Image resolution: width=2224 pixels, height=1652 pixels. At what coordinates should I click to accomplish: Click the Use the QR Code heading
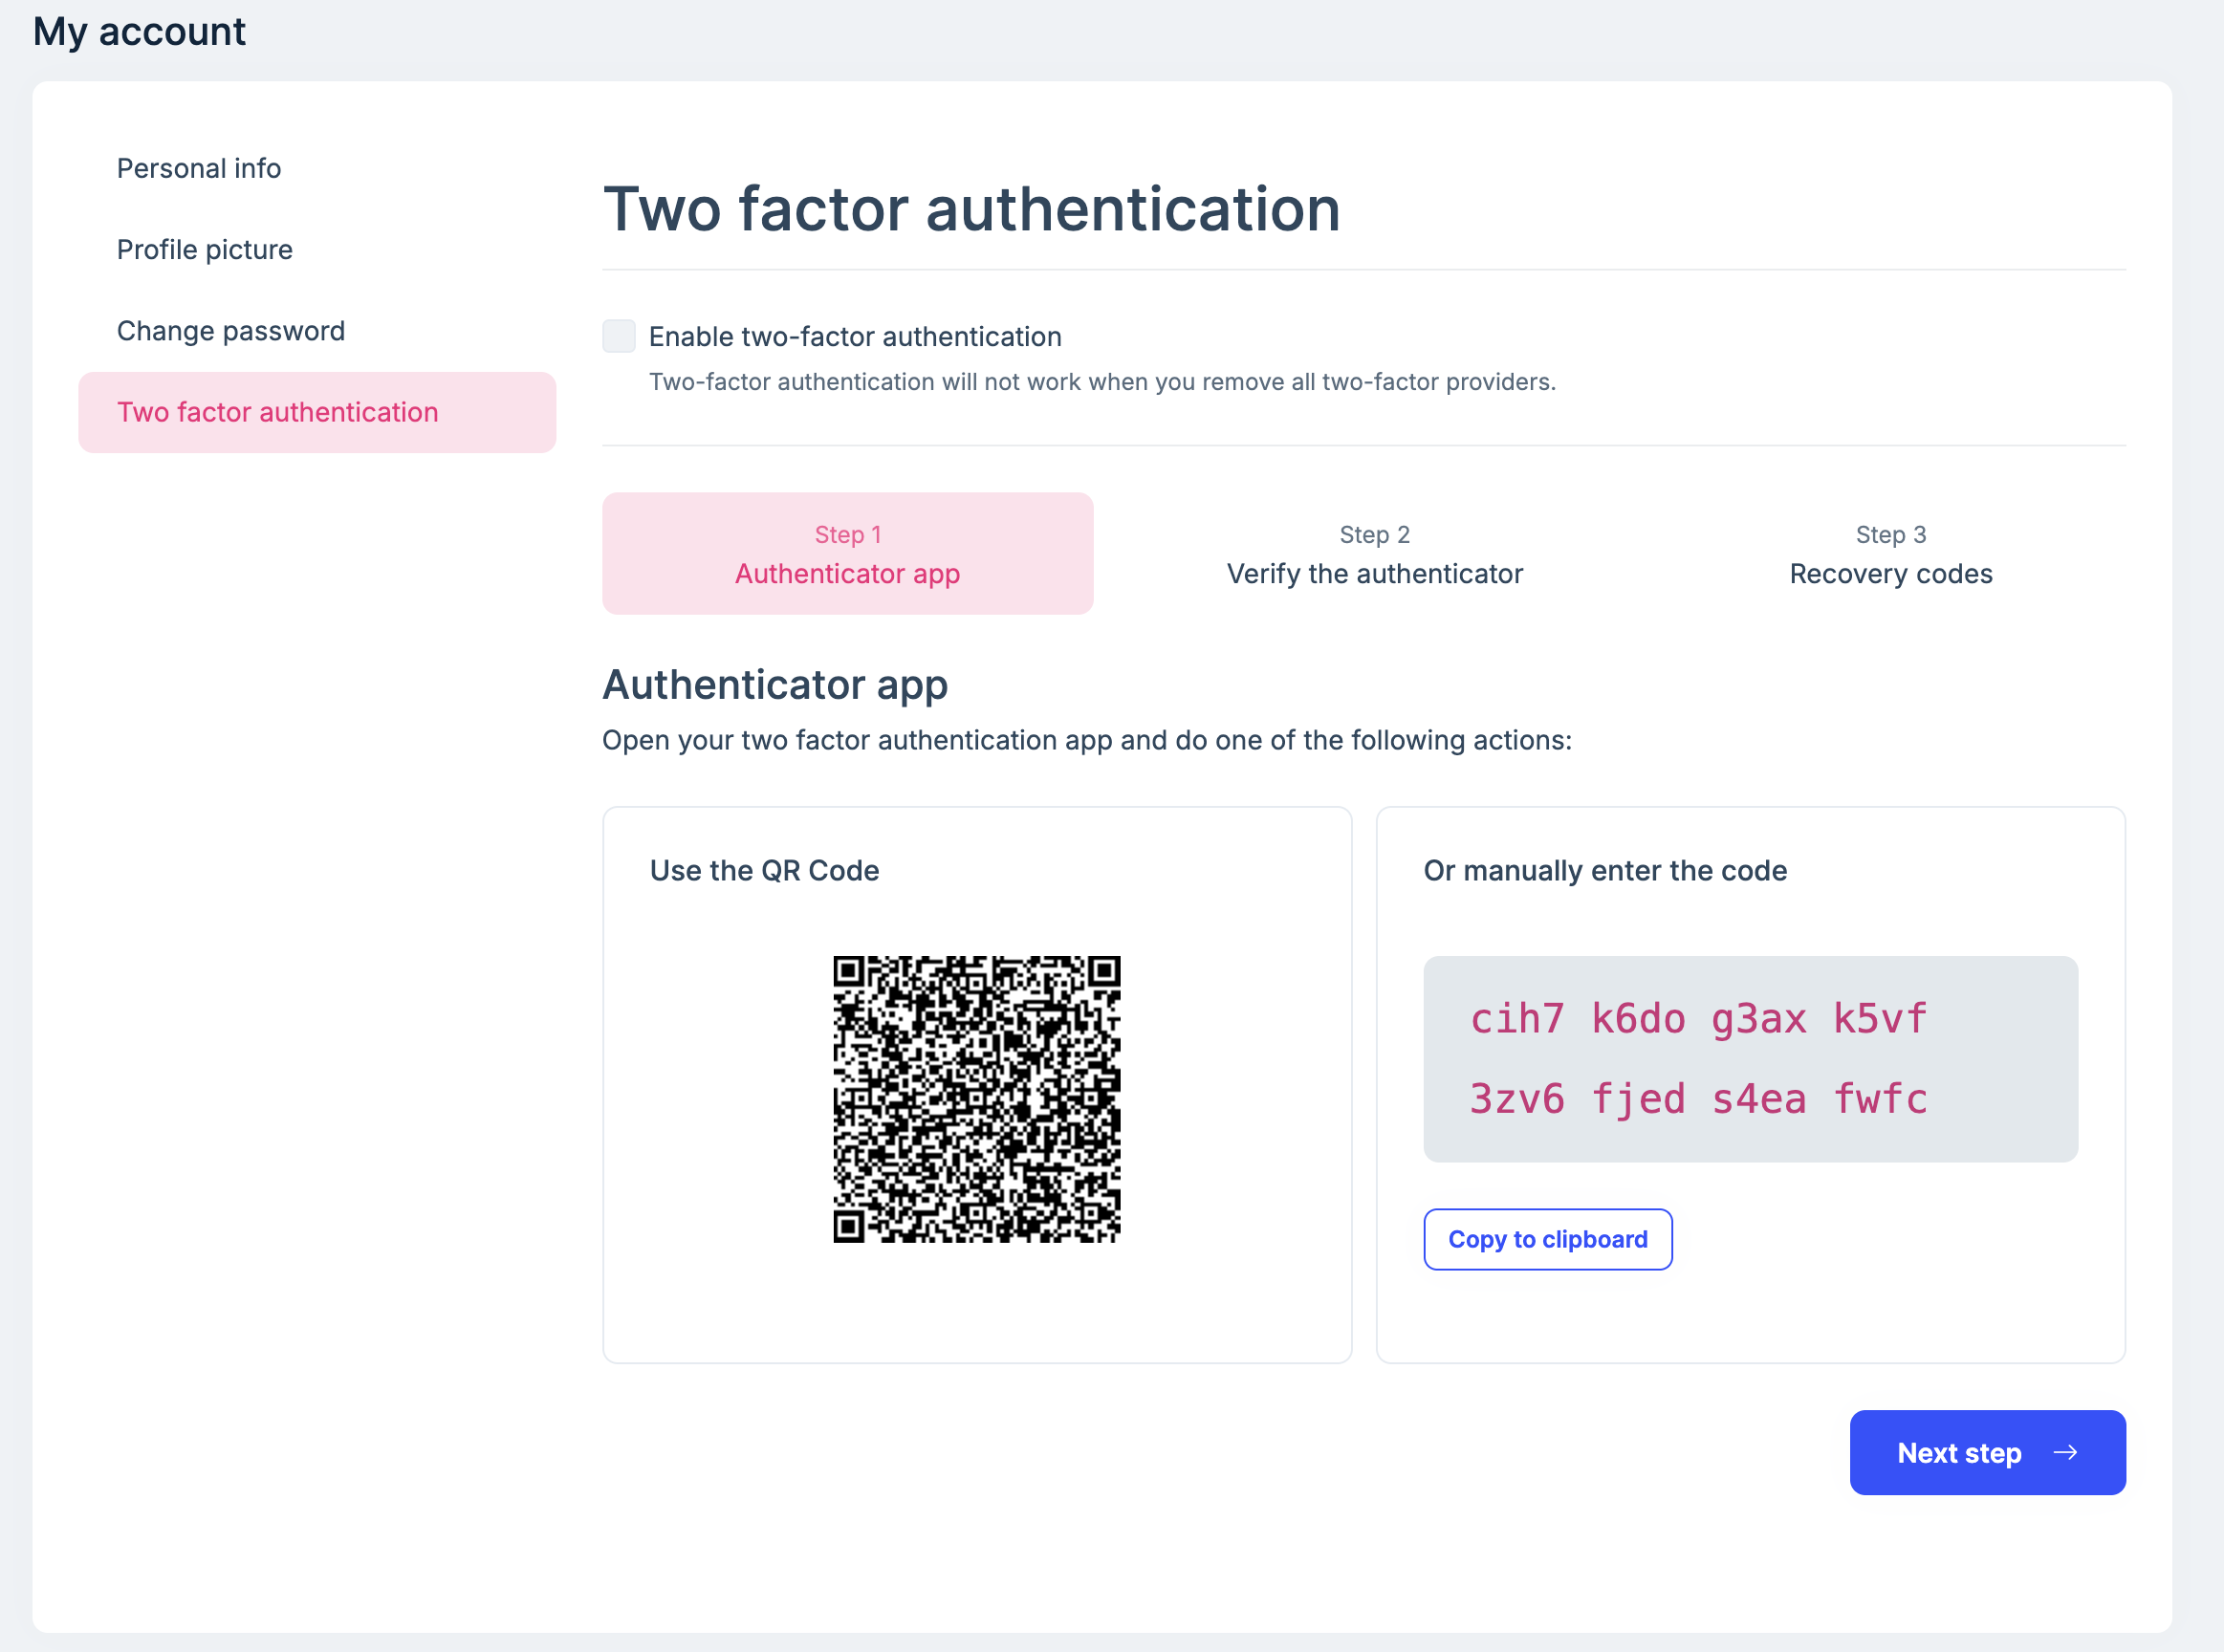coord(764,870)
